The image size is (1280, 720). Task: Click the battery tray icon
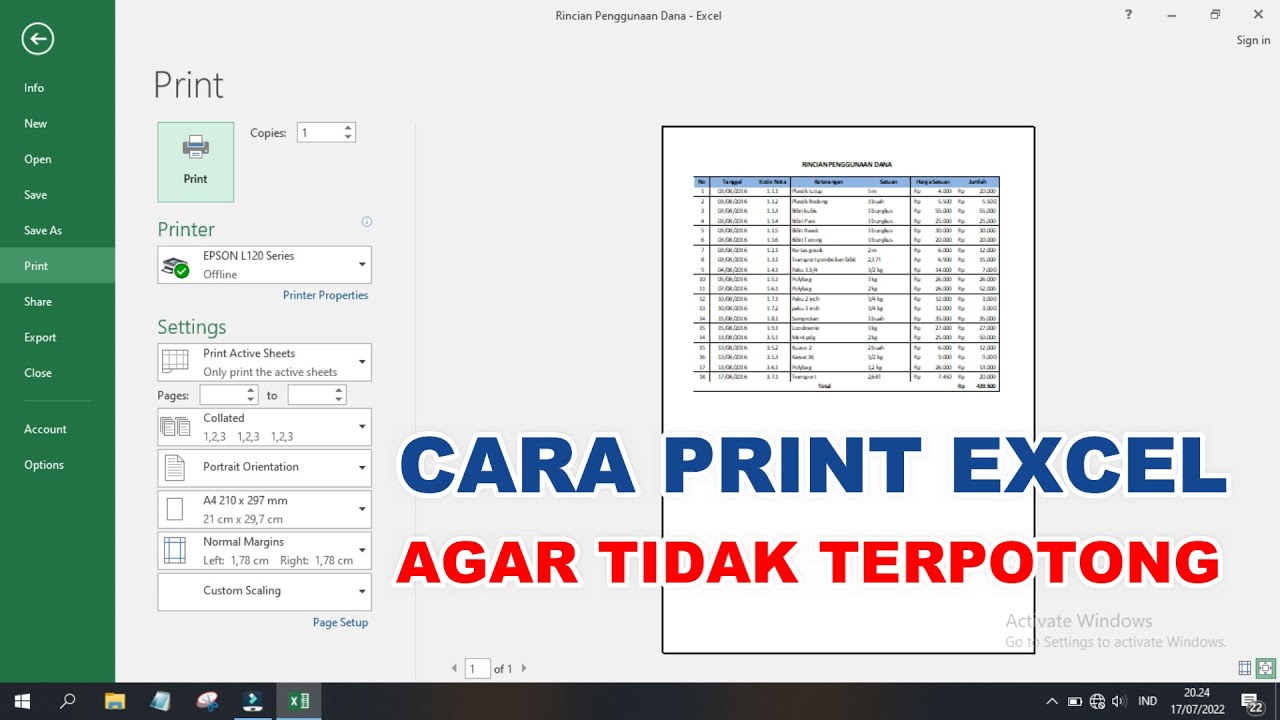pyautogui.click(x=1075, y=701)
